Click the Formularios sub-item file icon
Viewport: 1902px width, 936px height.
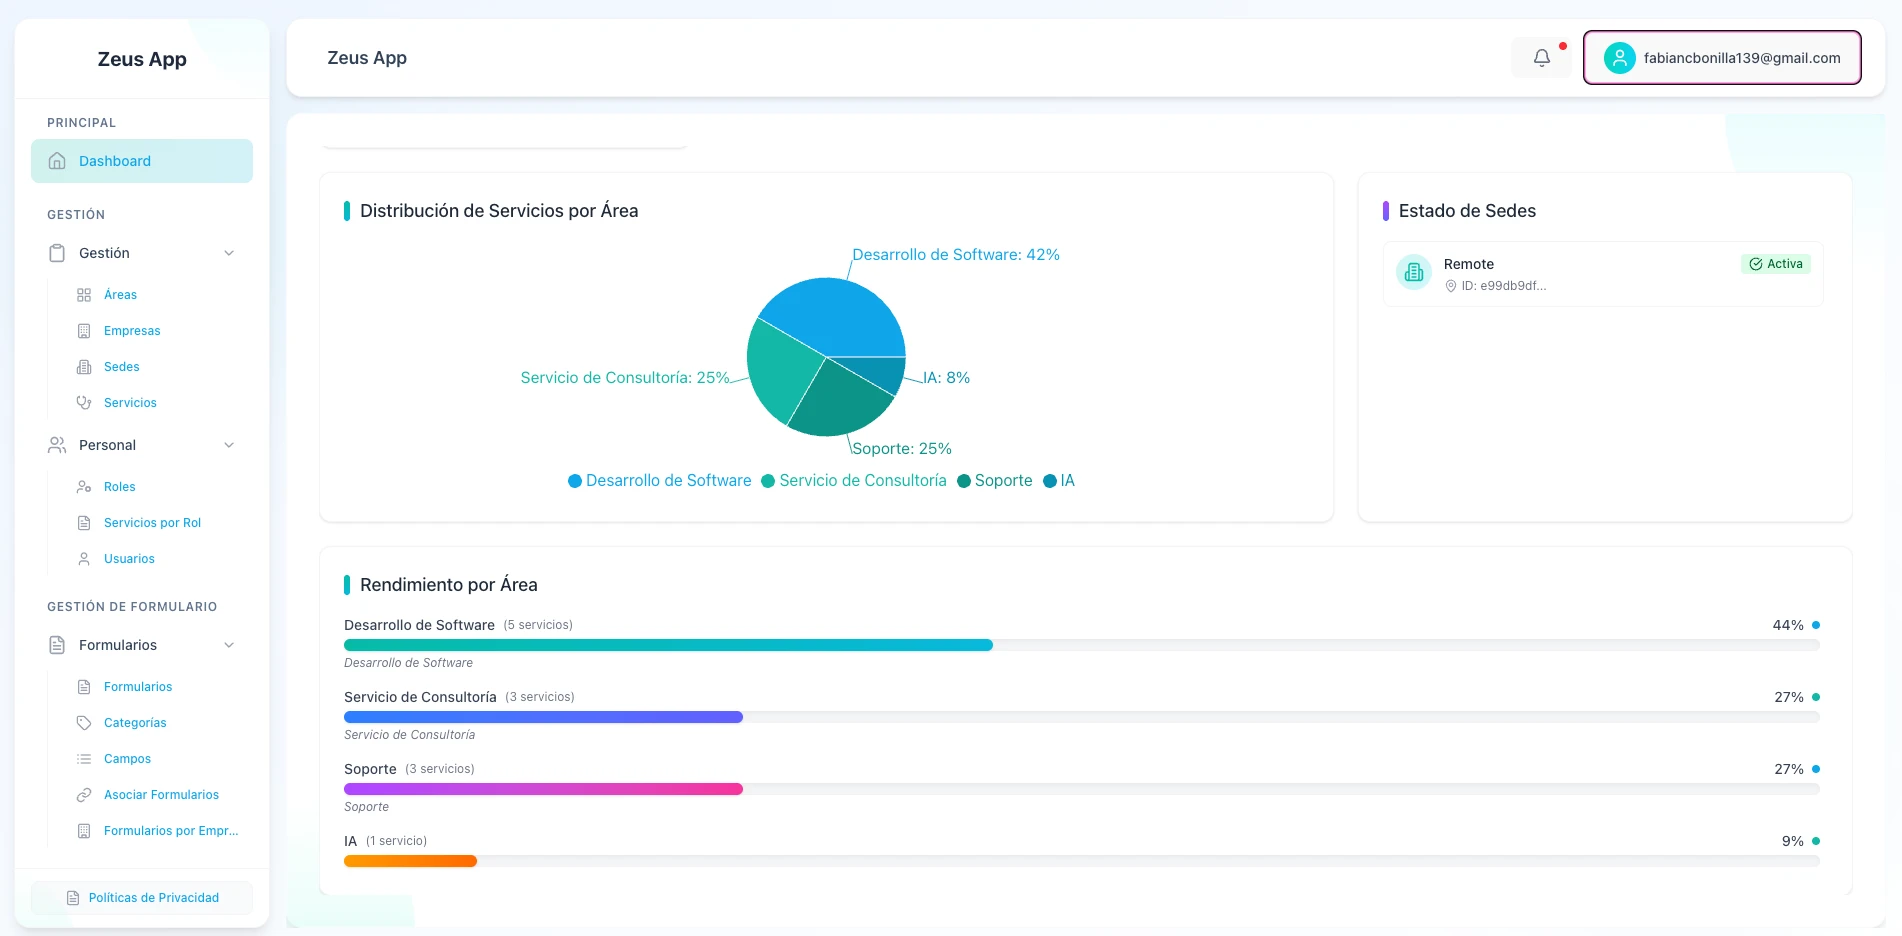(84, 687)
